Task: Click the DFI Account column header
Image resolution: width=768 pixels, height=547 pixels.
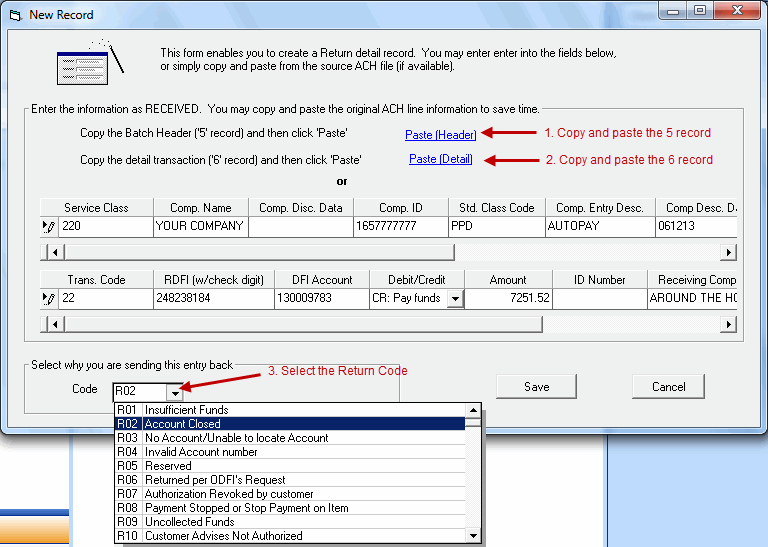Action: point(322,280)
